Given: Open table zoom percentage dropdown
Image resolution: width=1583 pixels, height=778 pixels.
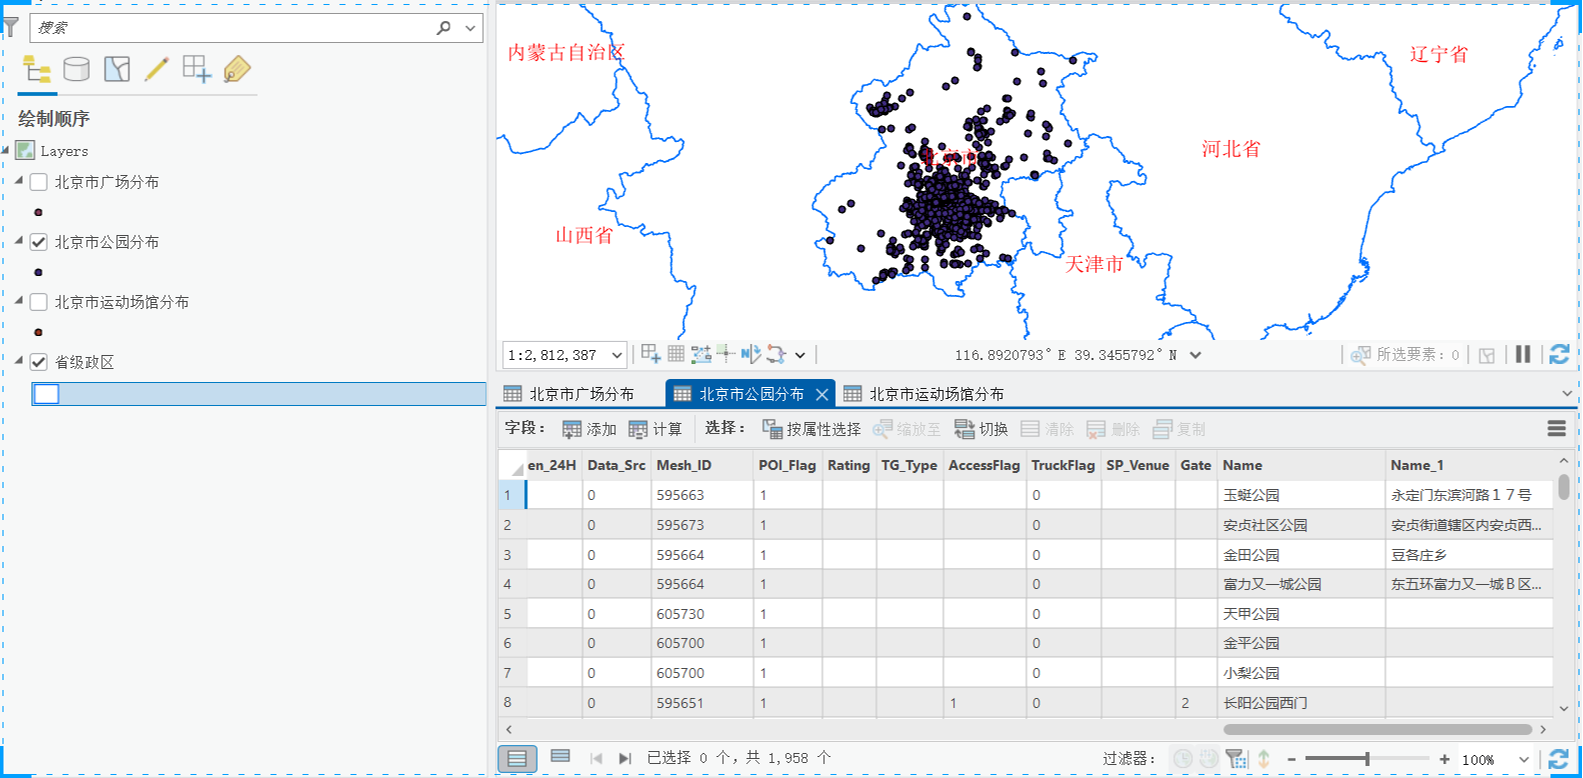Looking at the screenshot, I should coord(1524,760).
